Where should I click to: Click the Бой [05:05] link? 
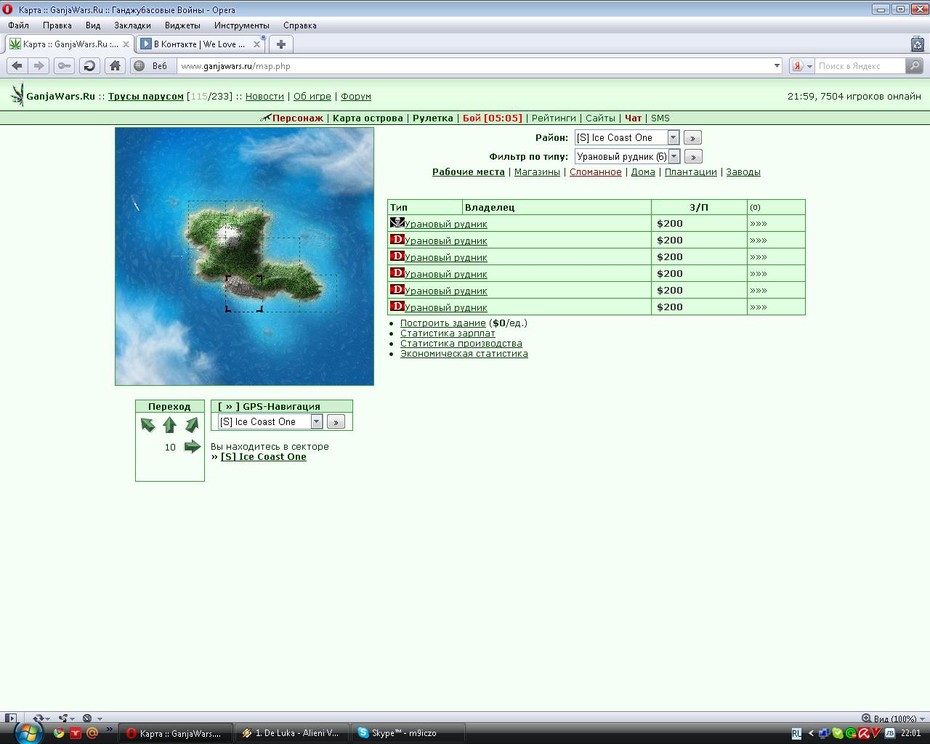(492, 118)
